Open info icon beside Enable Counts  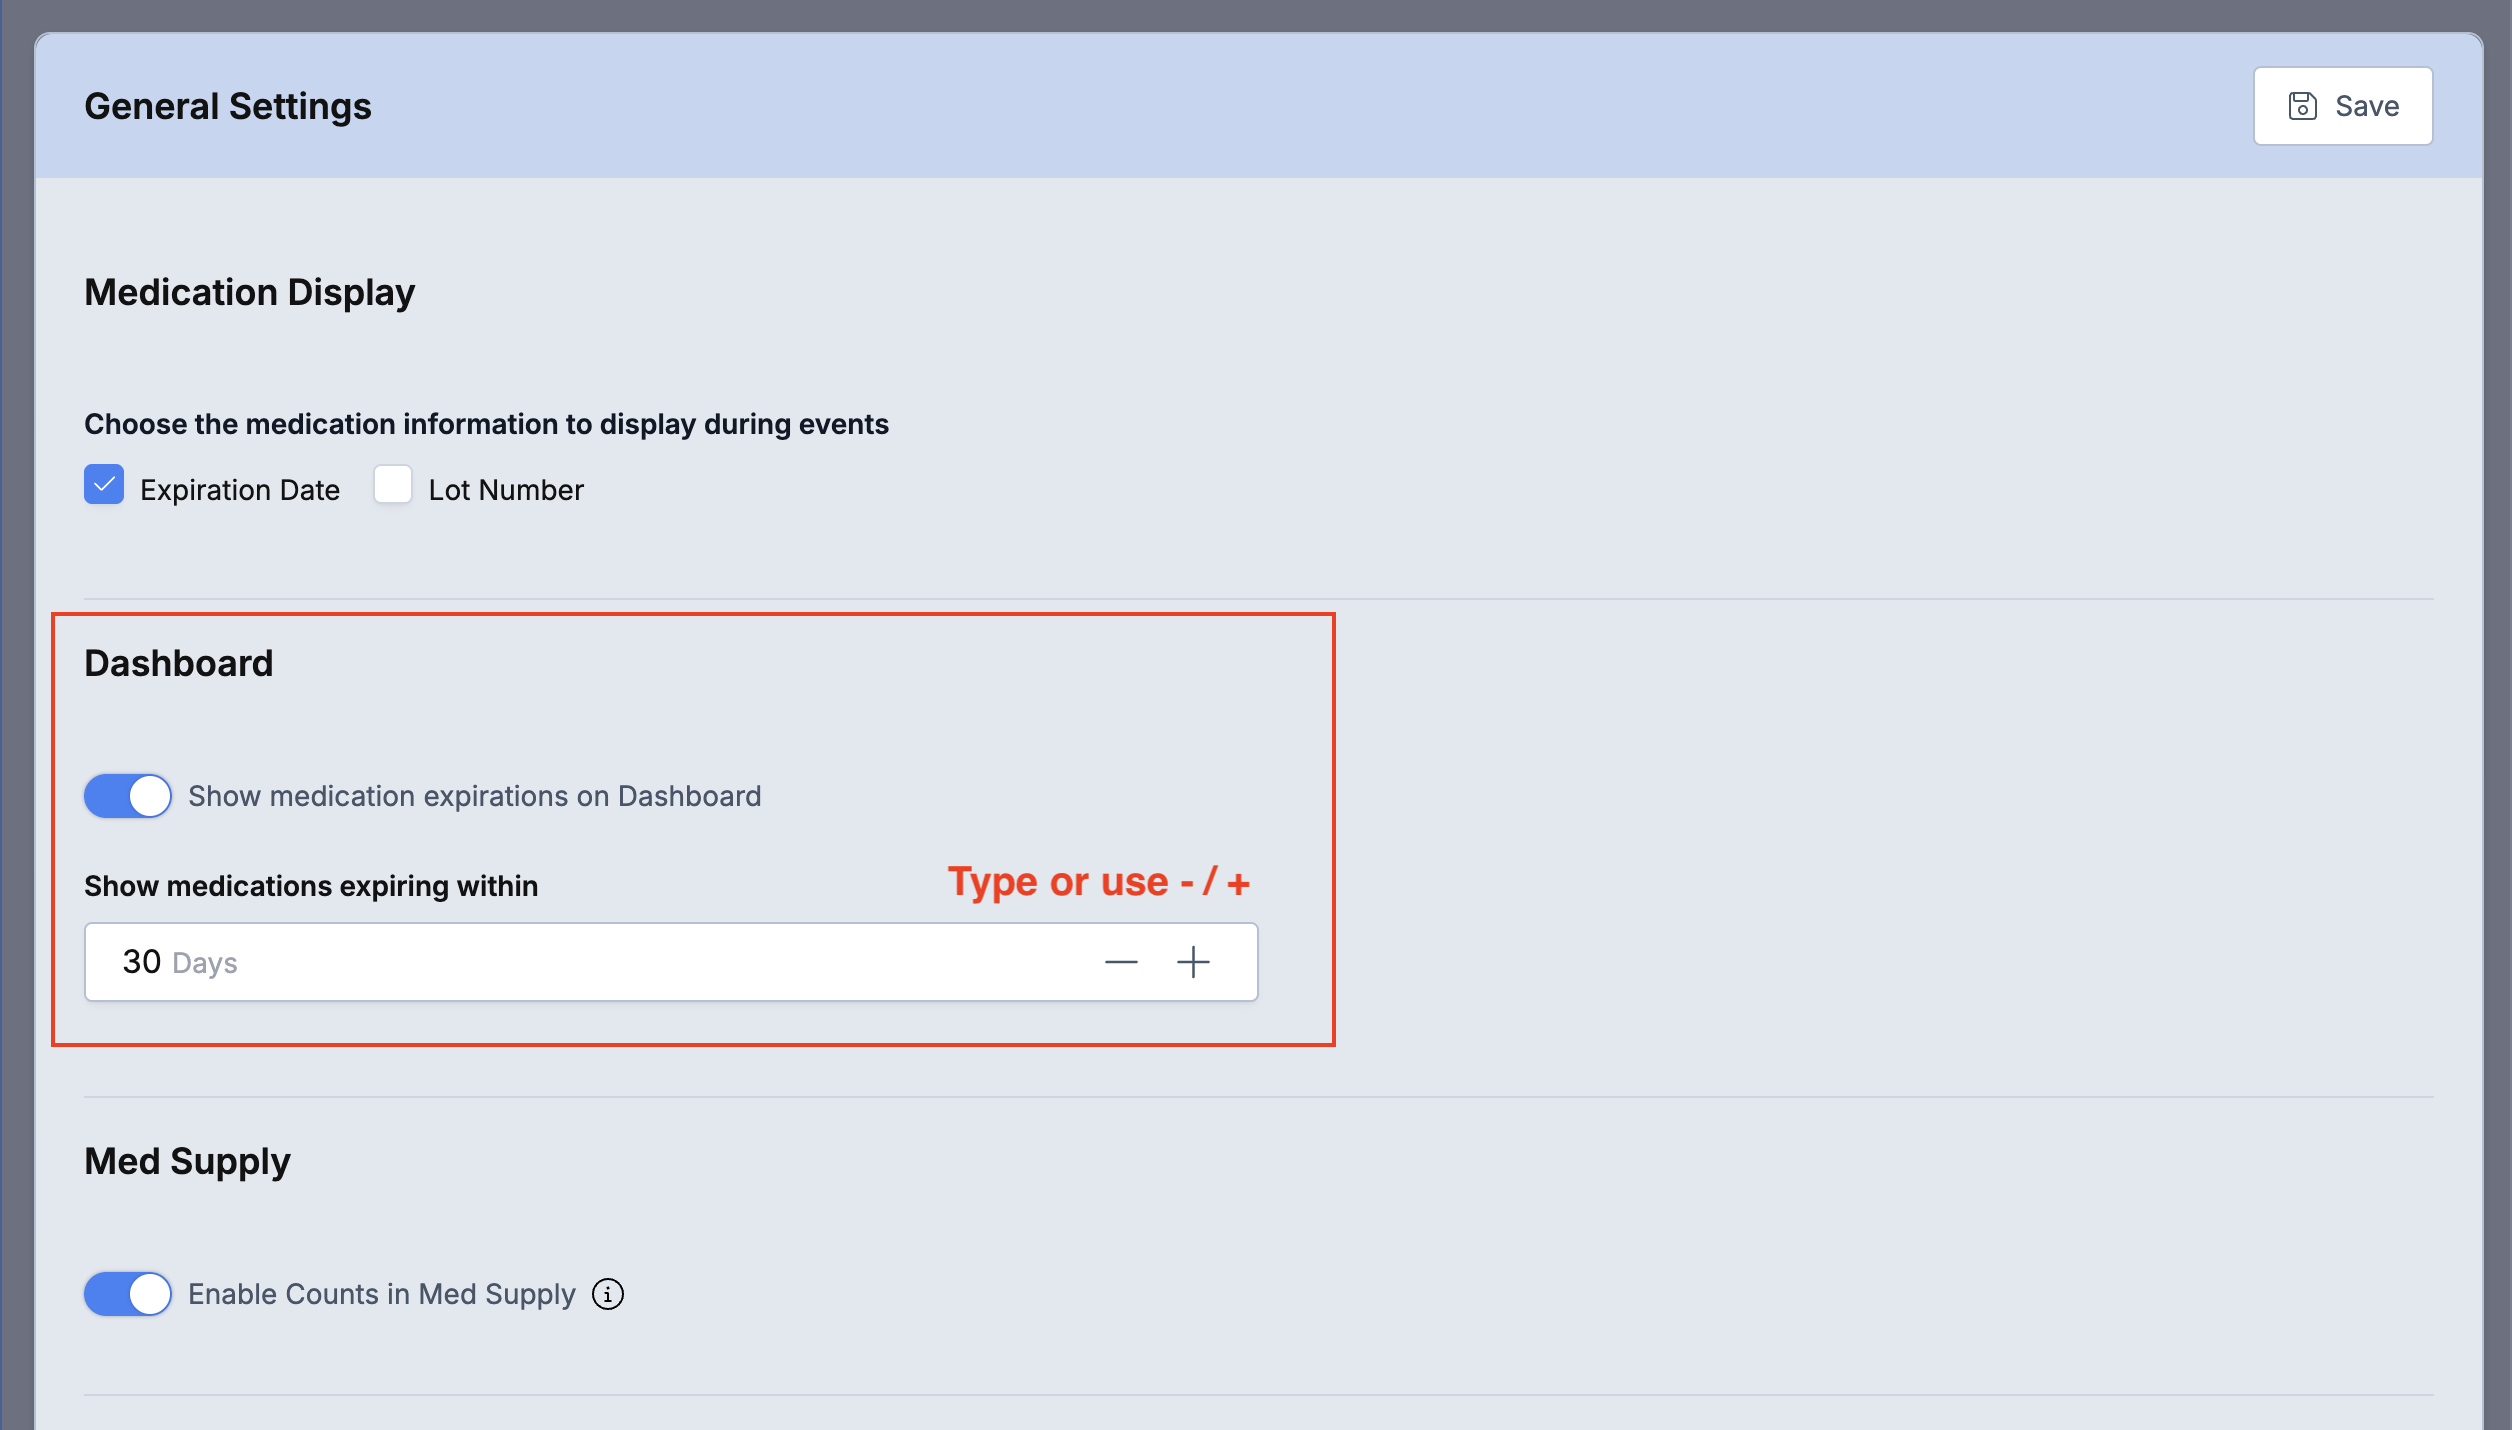(x=608, y=1294)
